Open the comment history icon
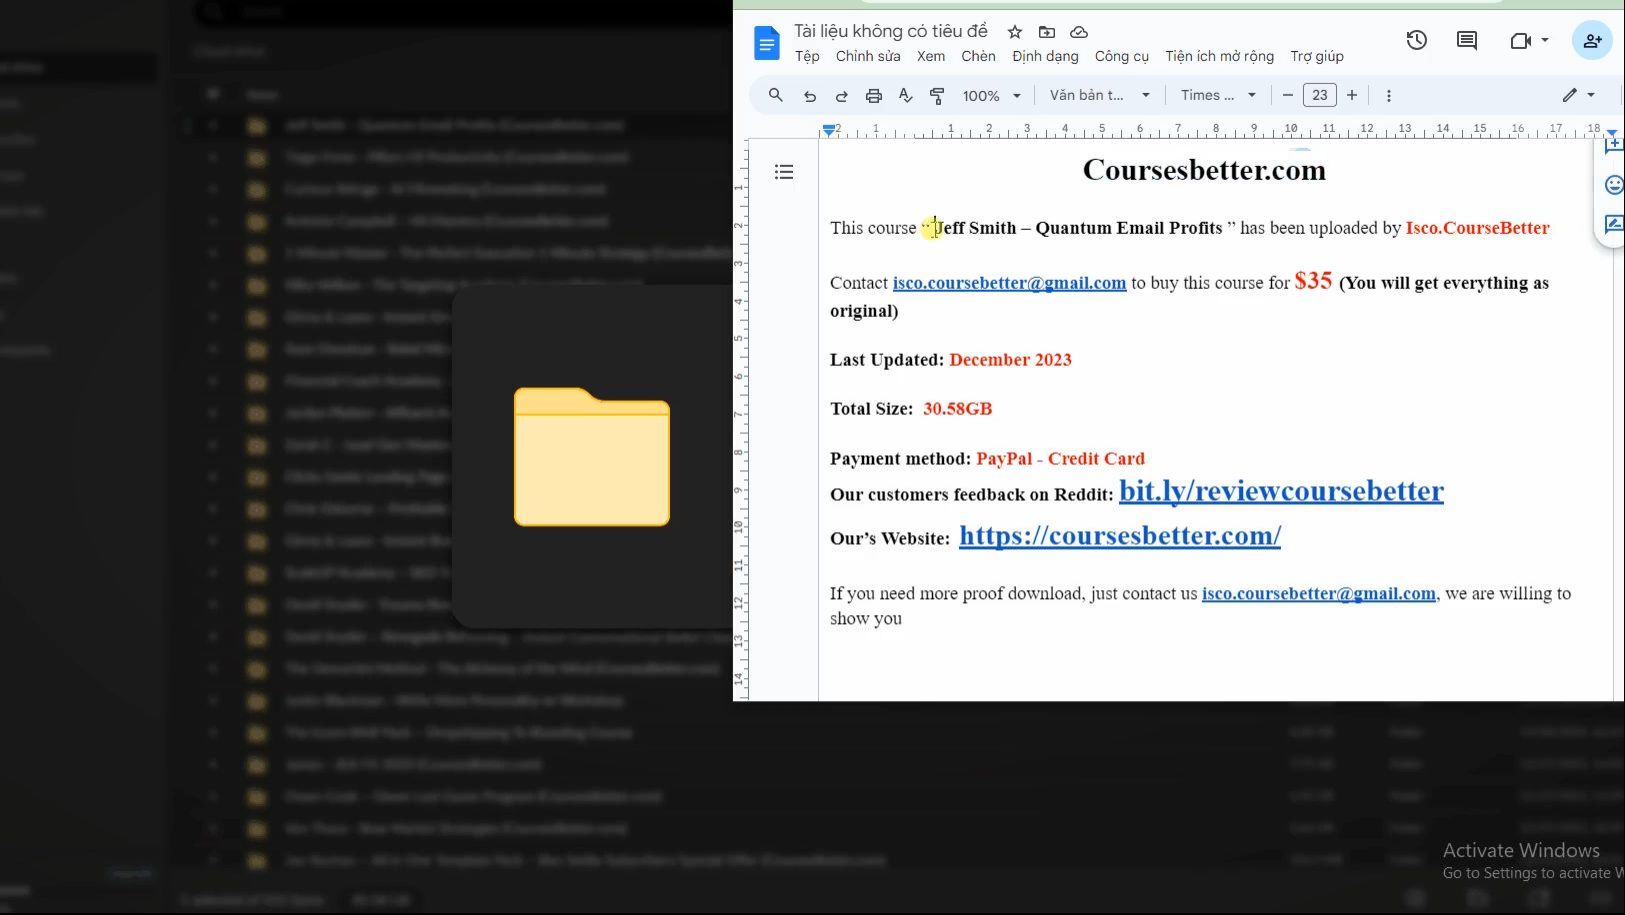 click(x=1467, y=40)
